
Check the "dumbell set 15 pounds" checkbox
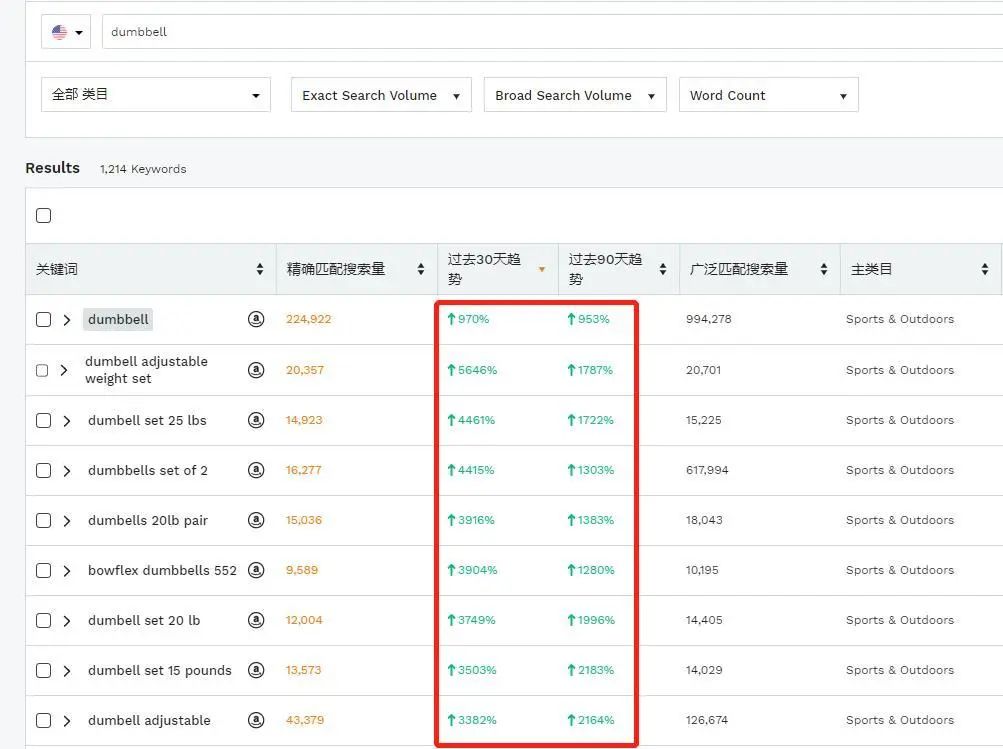click(43, 670)
